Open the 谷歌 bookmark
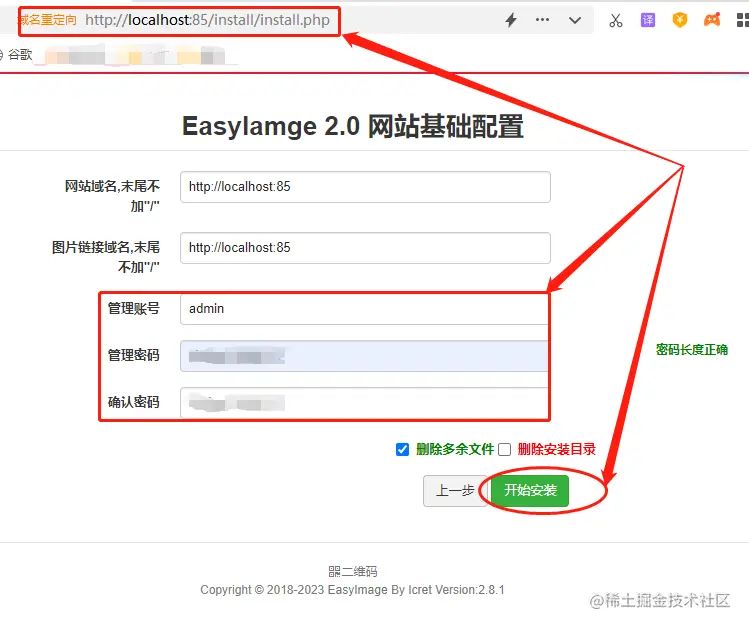Image resolution: width=749 pixels, height=628 pixels. coord(16,55)
